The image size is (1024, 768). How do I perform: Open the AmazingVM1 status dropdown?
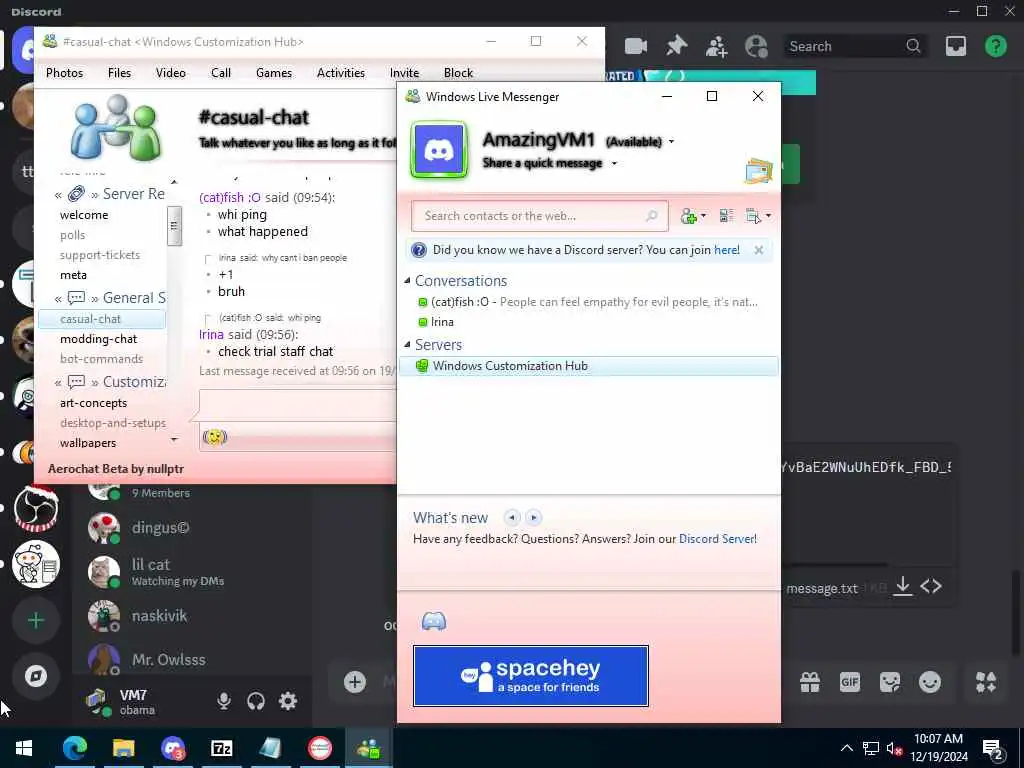pos(671,142)
